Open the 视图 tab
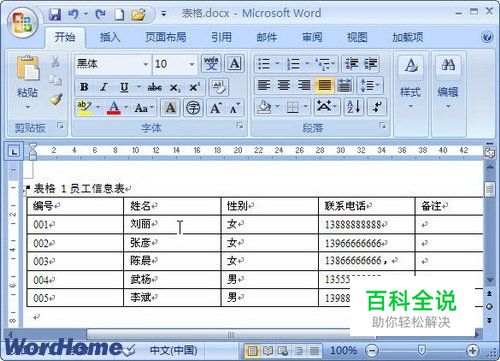Screen dimensions: 500x361 coord(357,37)
